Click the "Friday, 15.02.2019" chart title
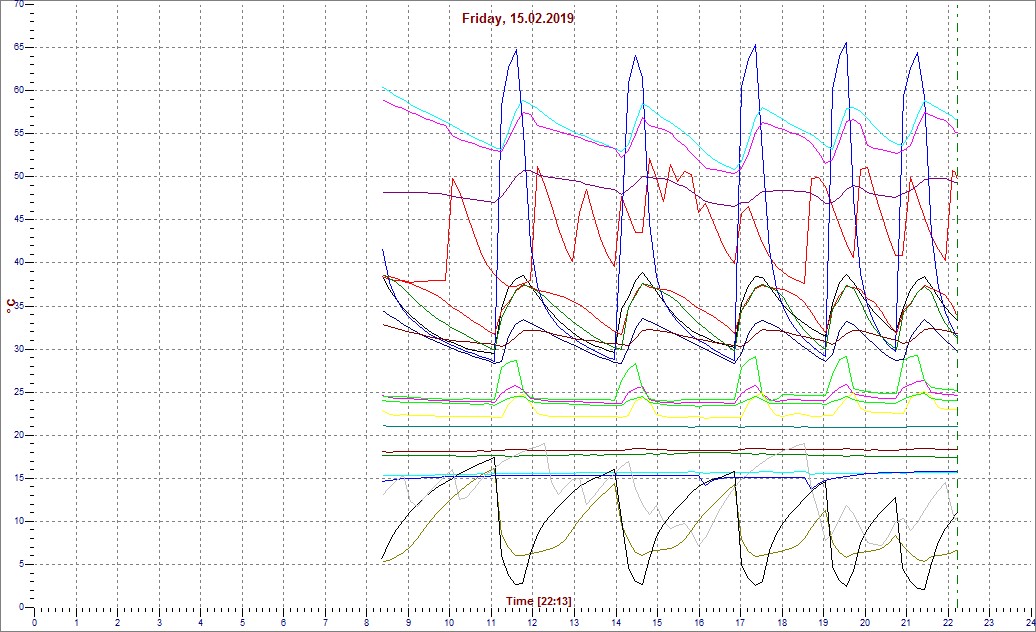Screen dimensions: 1036x632 point(518,18)
